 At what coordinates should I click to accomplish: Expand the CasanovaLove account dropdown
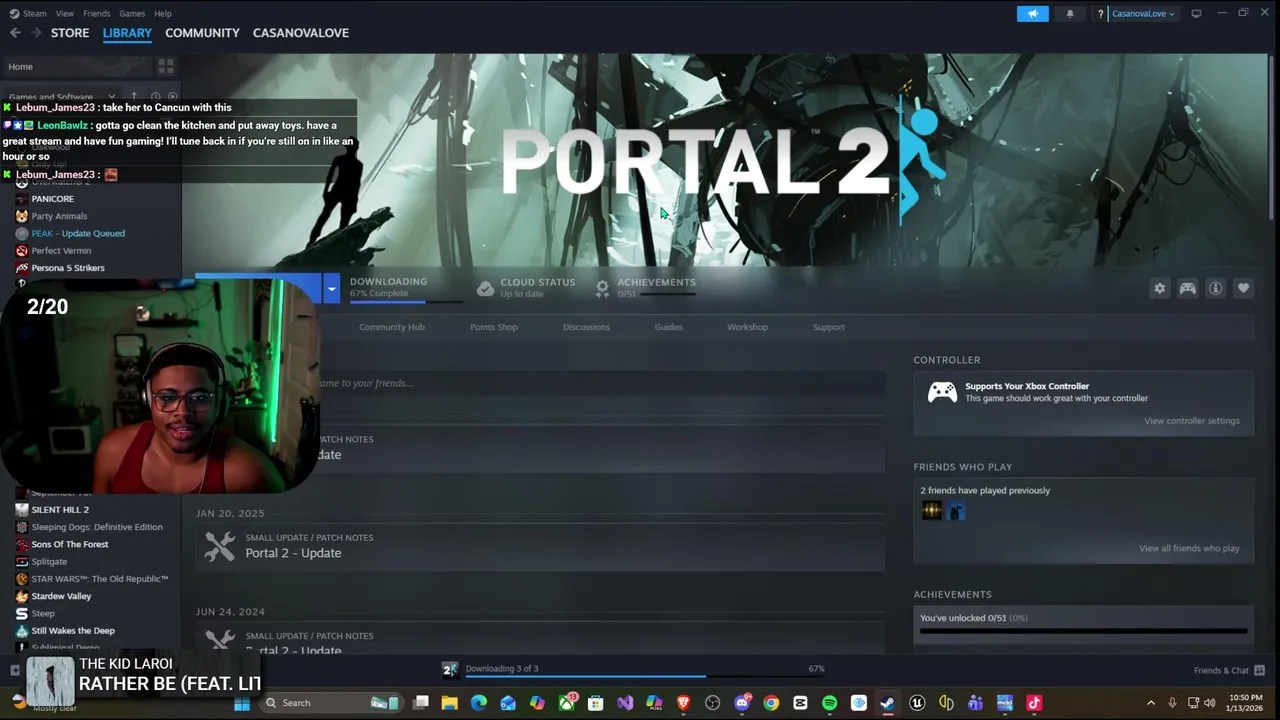coord(1143,14)
